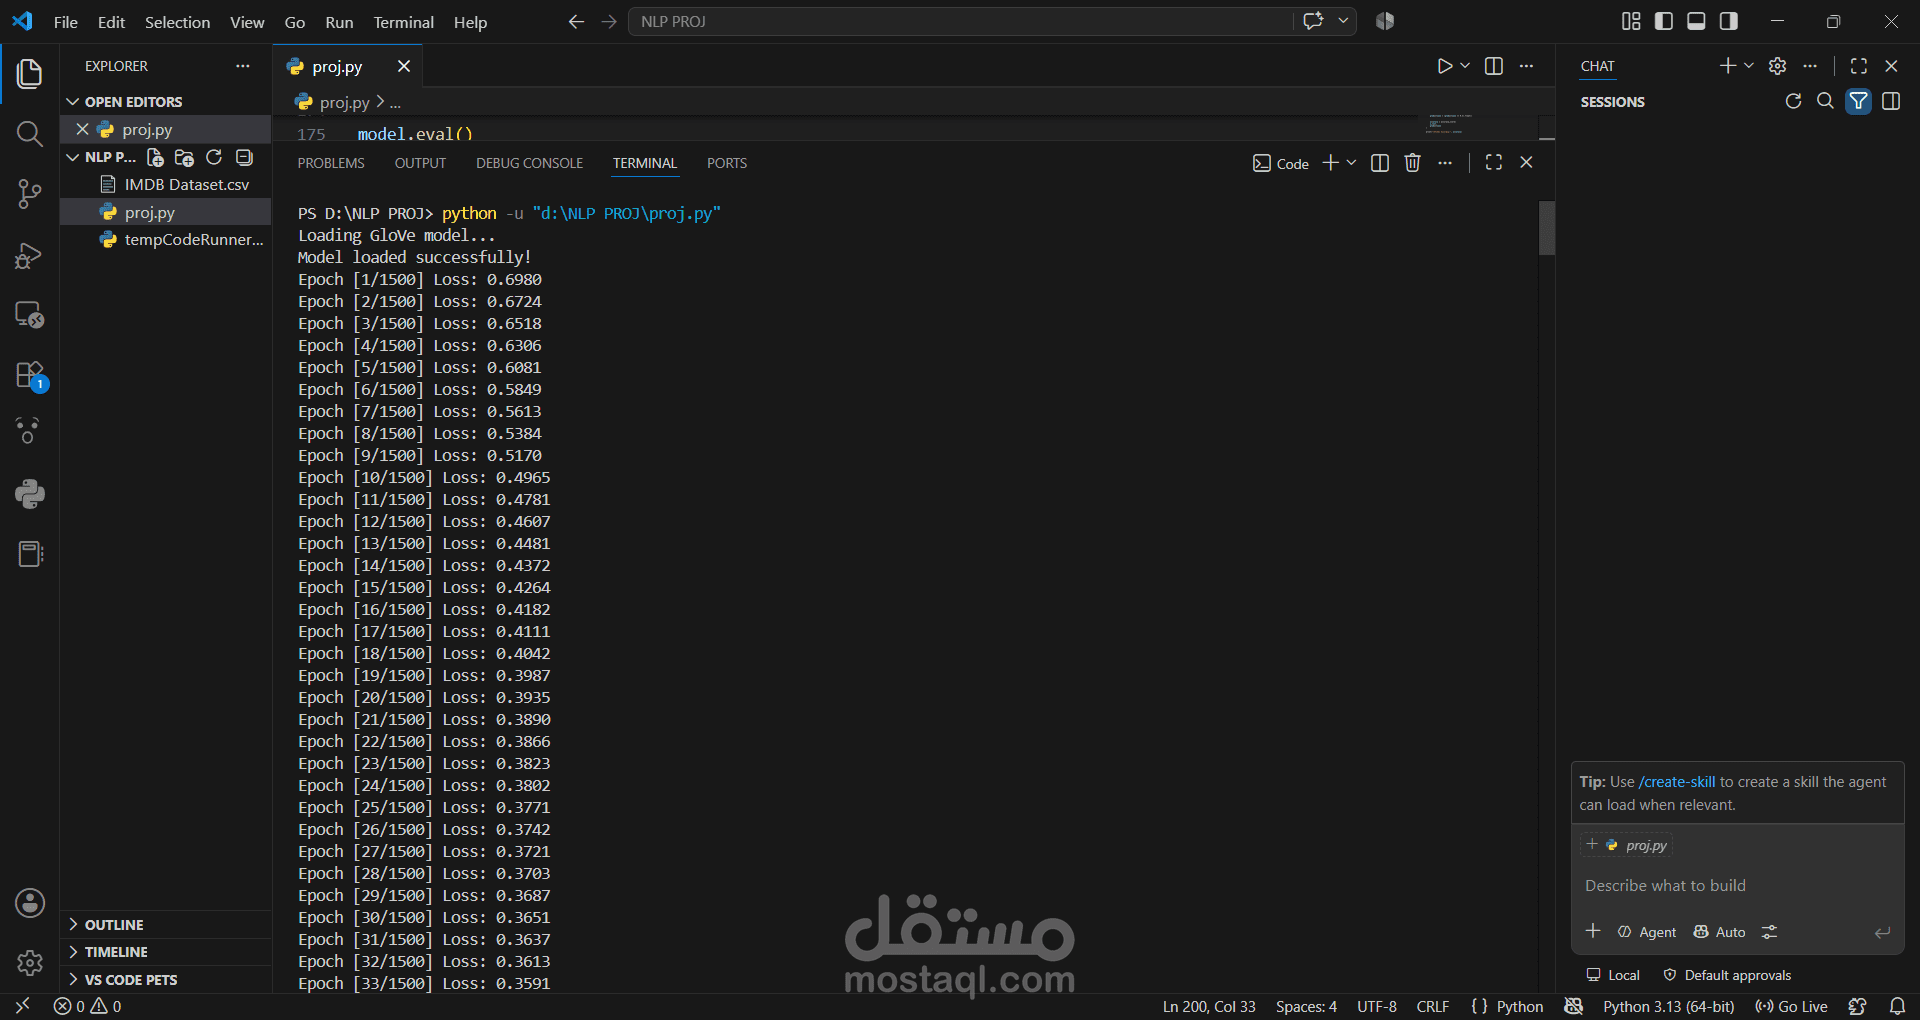Toggle the bottom panel visibility
1920x1020 pixels.
1696,21
